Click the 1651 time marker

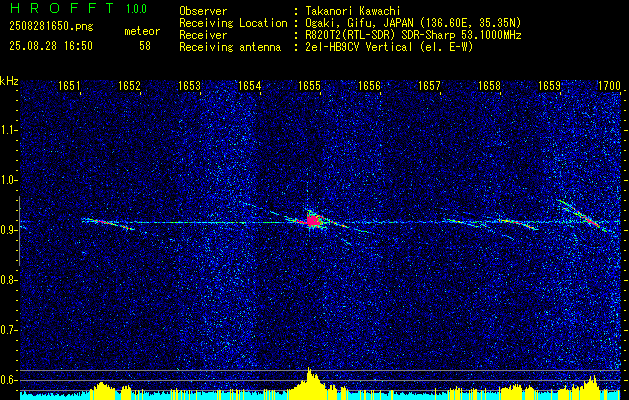tap(69, 86)
